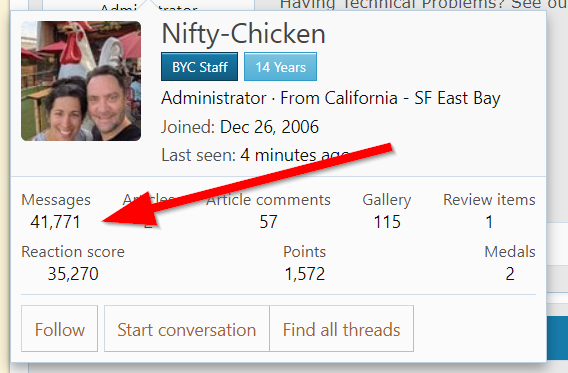
Task: Click the Messages label text
Action: click(56, 200)
